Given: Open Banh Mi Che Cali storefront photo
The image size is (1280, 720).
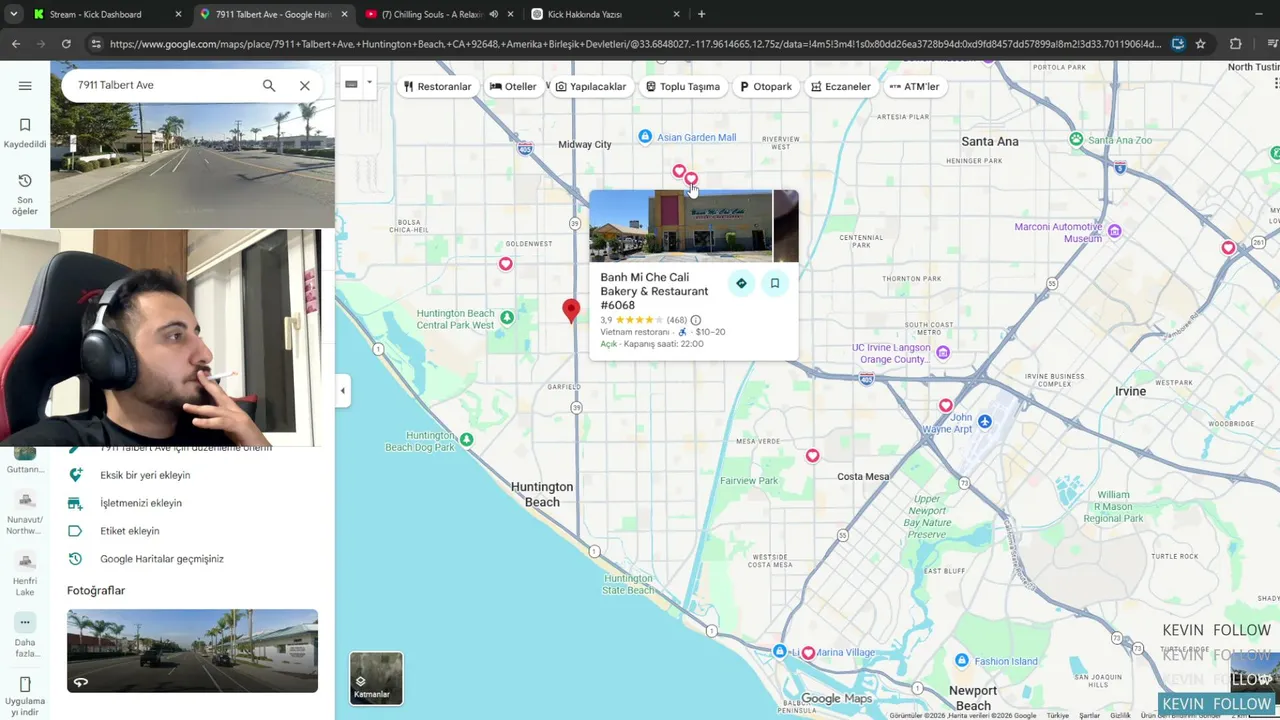Looking at the screenshot, I should [x=680, y=226].
